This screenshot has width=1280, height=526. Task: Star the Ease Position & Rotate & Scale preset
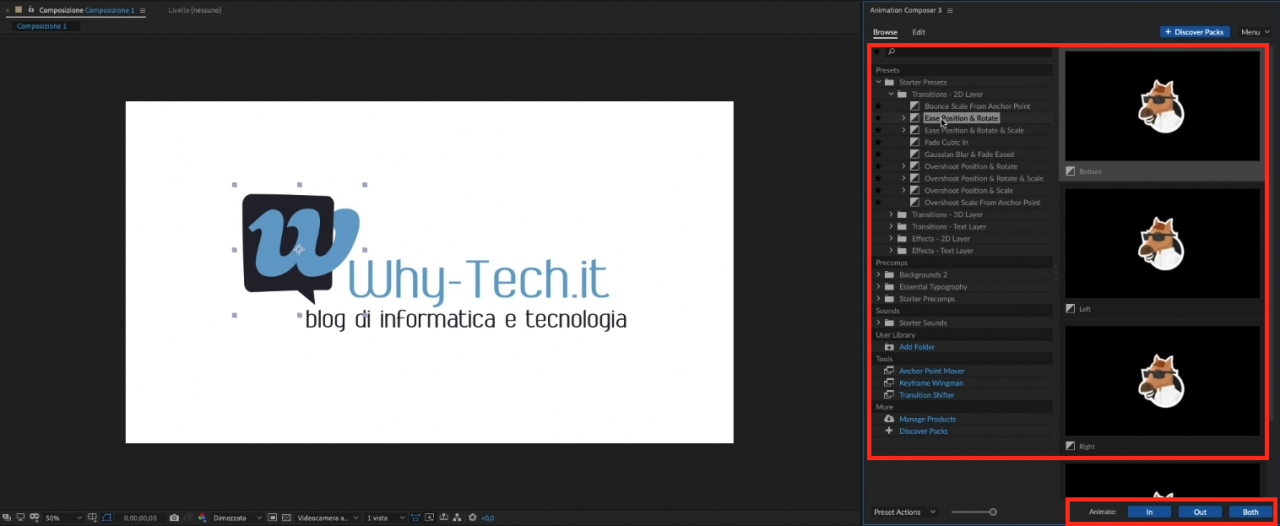[x=878, y=130]
